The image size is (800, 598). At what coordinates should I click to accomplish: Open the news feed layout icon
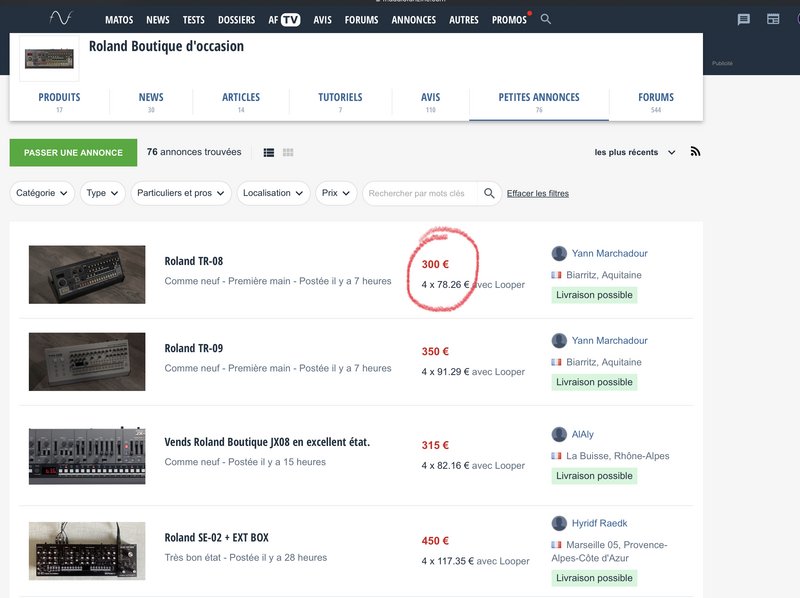pos(773,19)
